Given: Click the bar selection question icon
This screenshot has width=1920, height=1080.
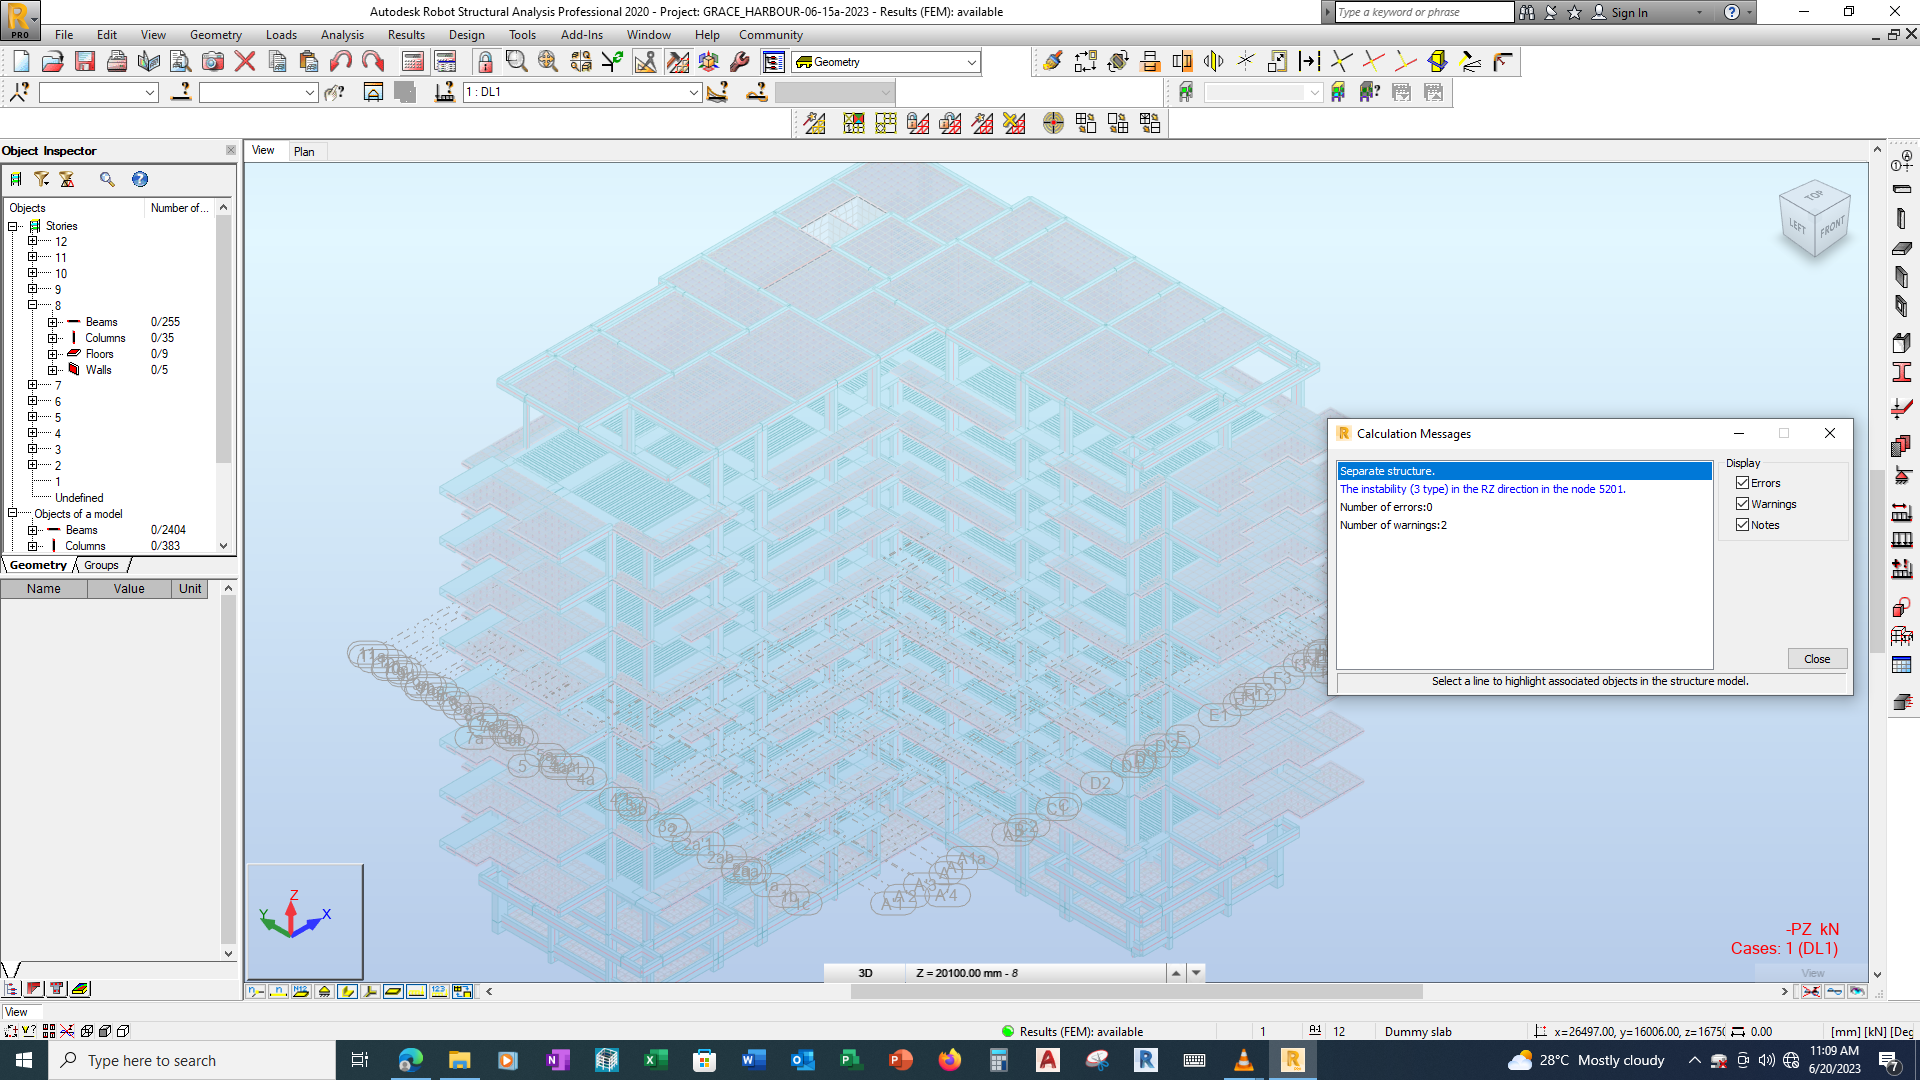Looking at the screenshot, I should click(x=181, y=93).
